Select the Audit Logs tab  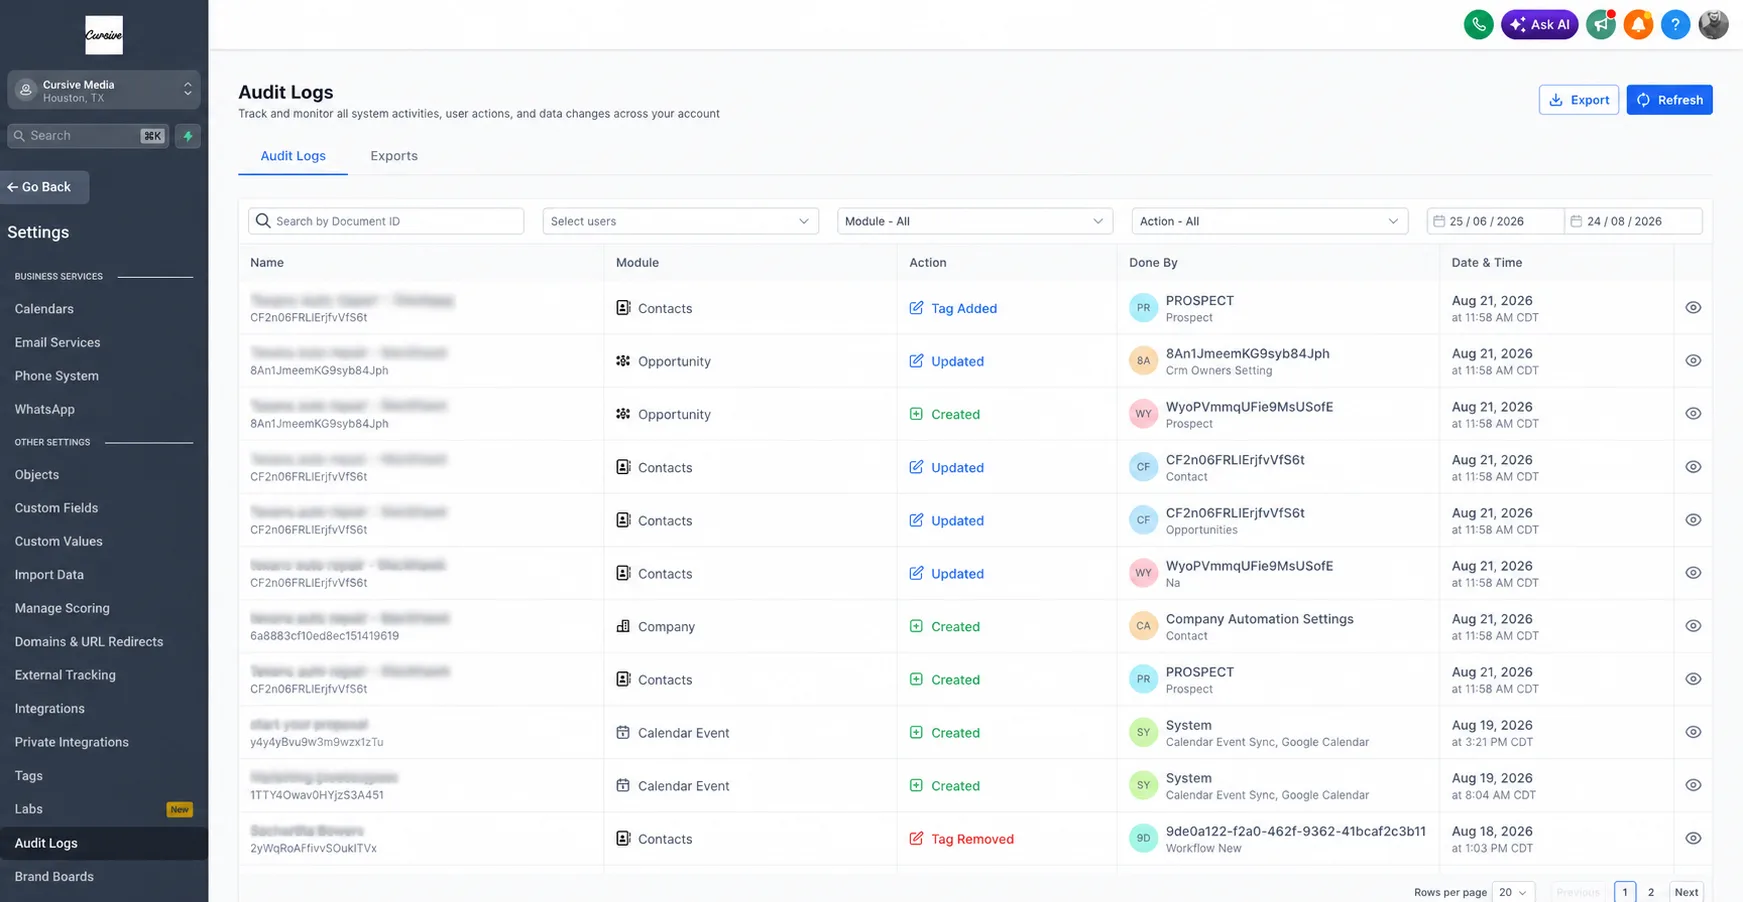click(x=293, y=156)
